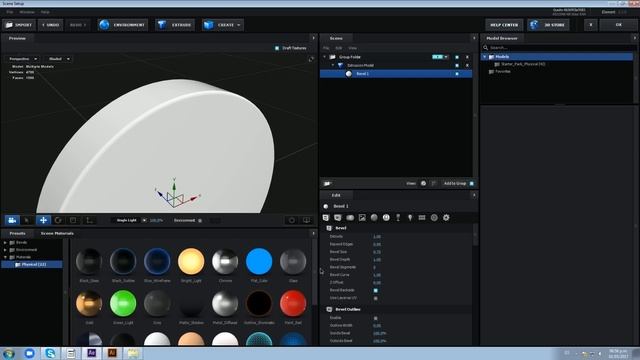This screenshot has width=640, height=360.
Task: Collapse the Extrusion Model tree arrow
Action: click(x=333, y=65)
